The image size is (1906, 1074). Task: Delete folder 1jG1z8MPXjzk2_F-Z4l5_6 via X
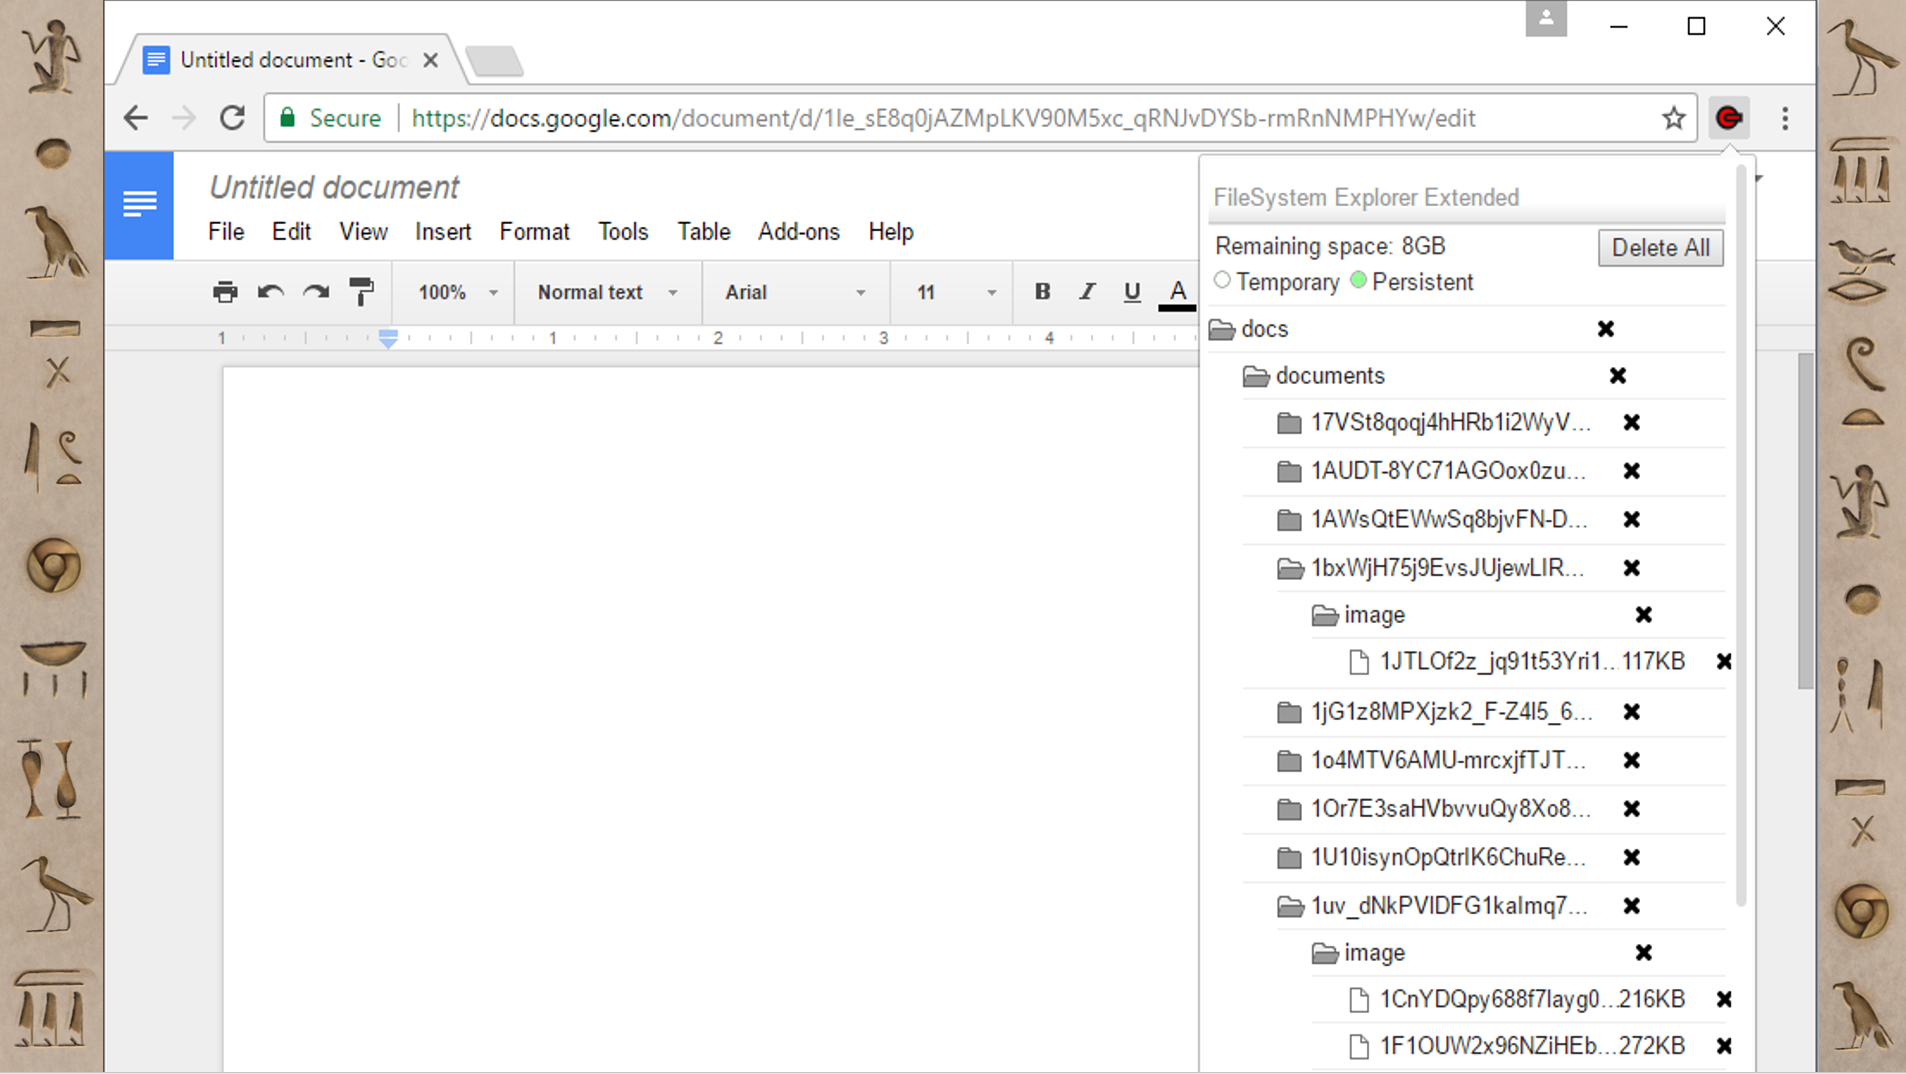pyautogui.click(x=1632, y=712)
